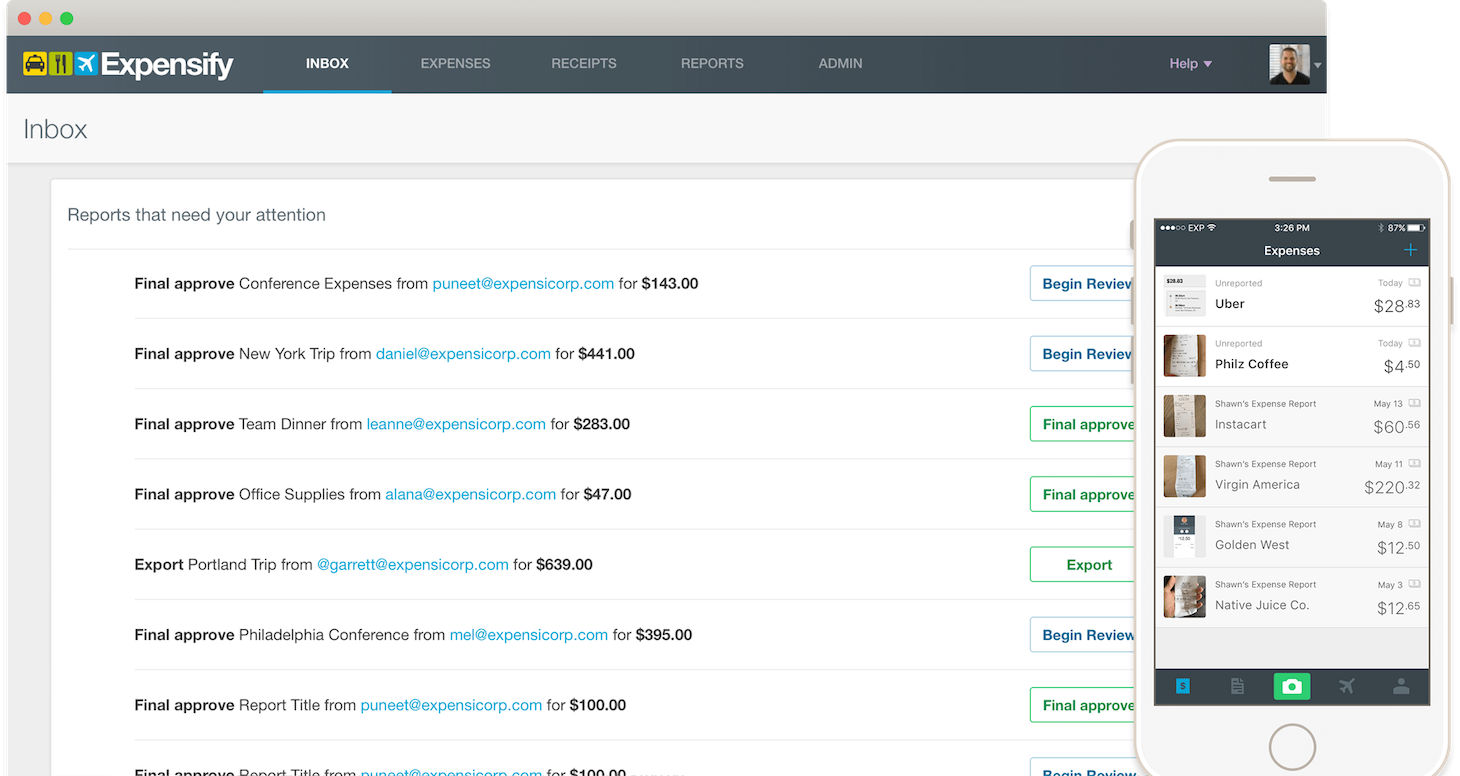Tap the Golden West receipt thumbnail

[1185, 536]
